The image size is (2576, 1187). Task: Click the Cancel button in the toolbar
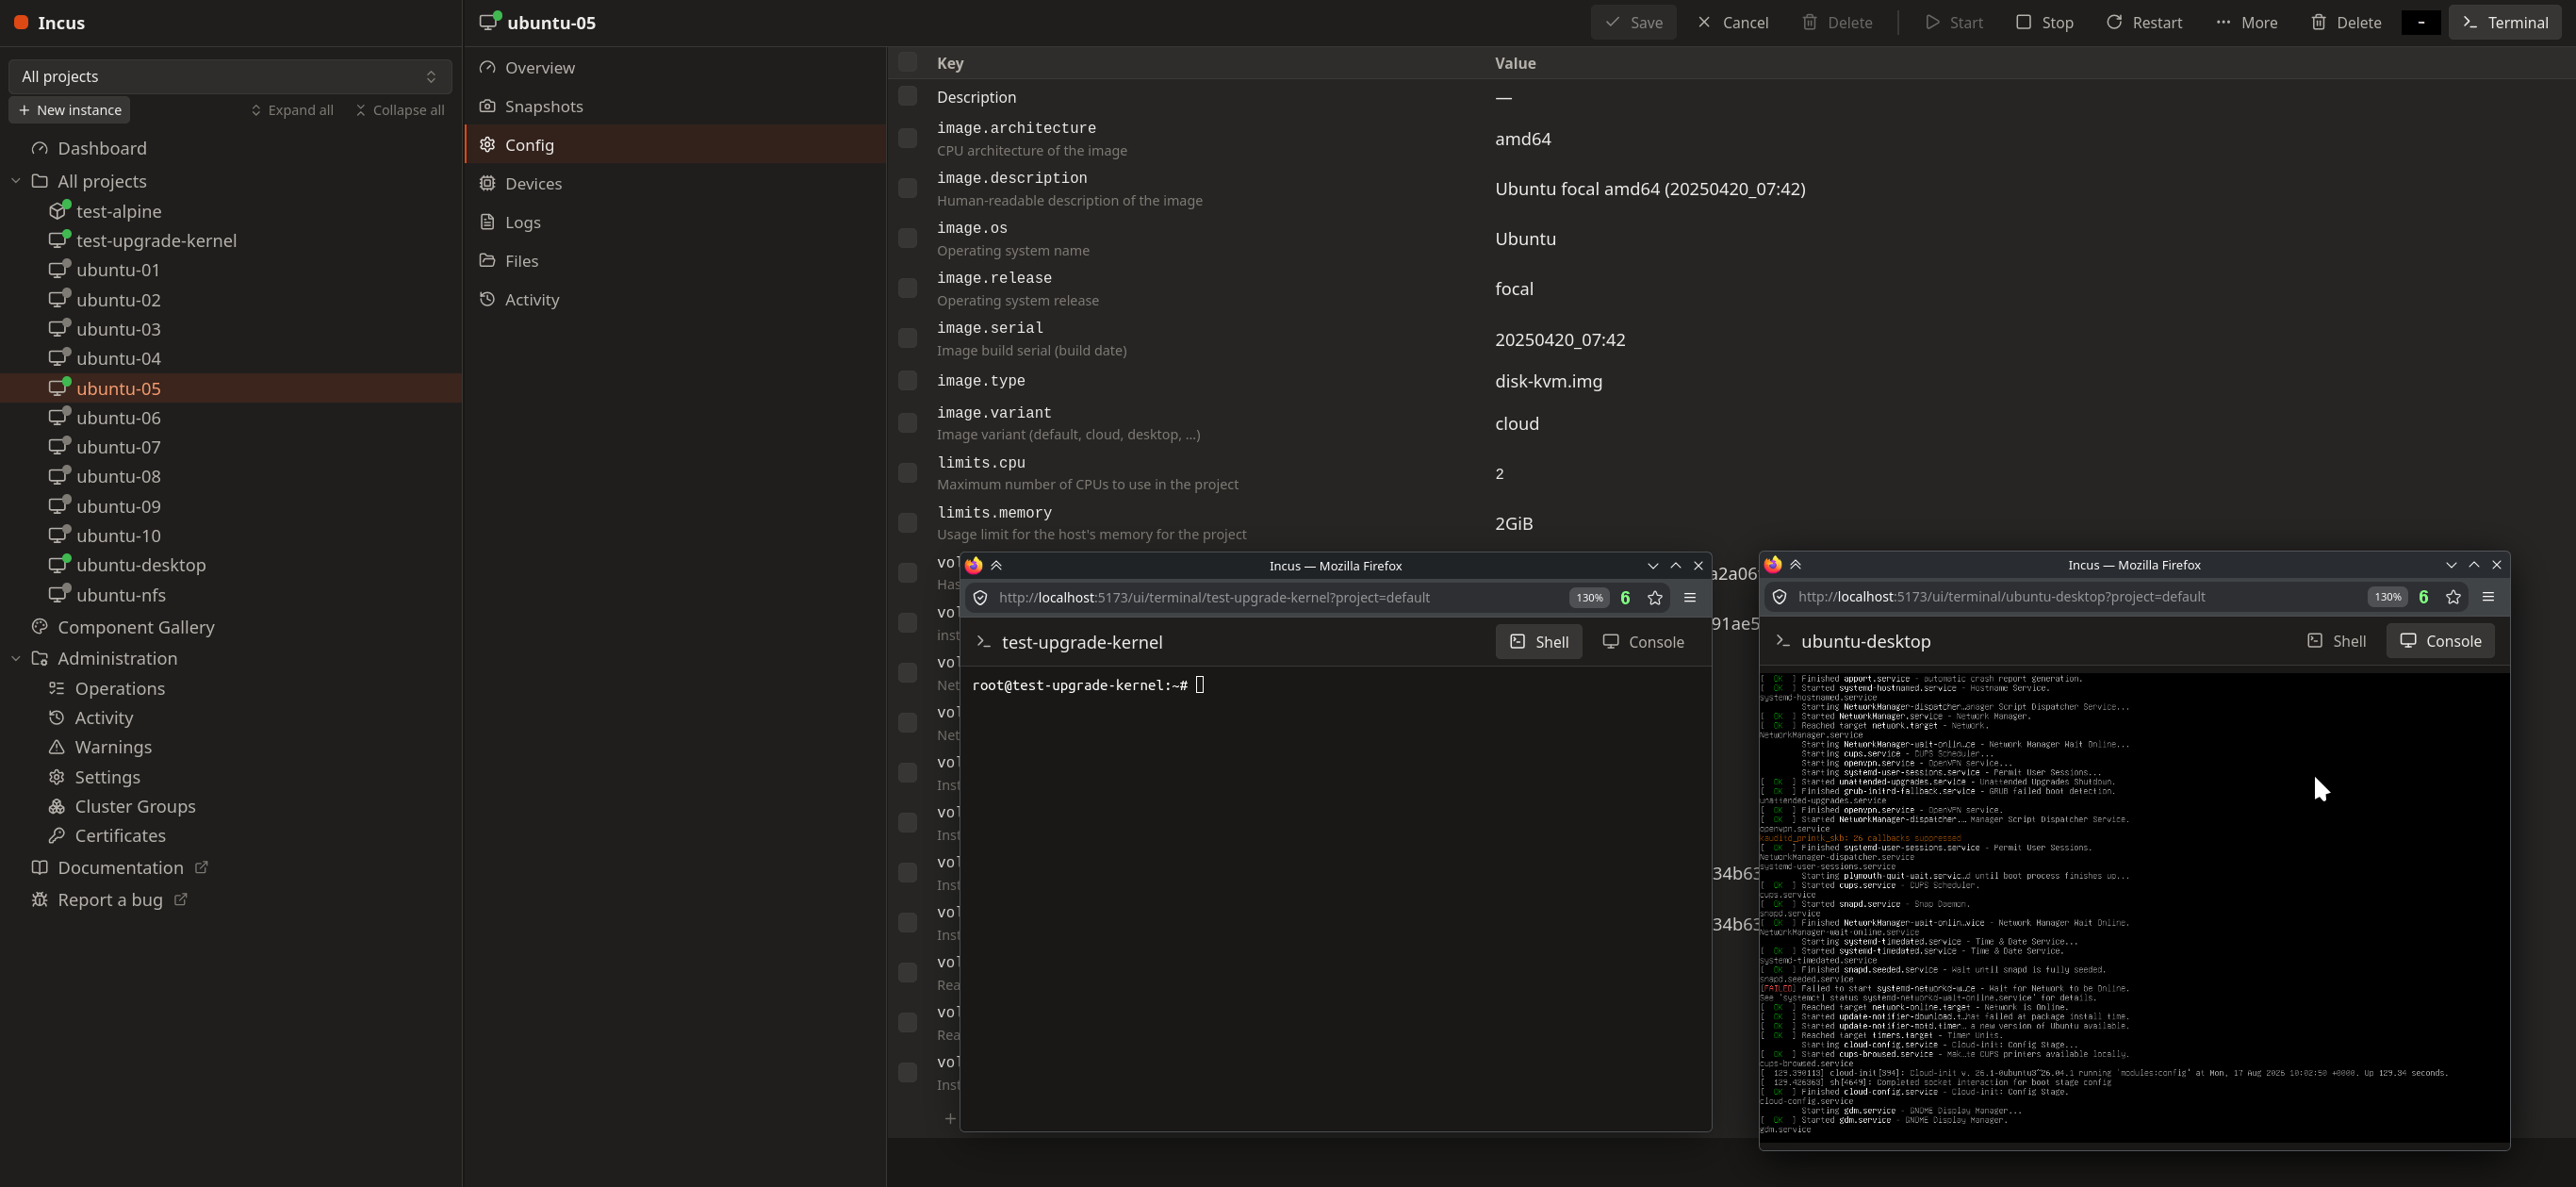(1732, 22)
